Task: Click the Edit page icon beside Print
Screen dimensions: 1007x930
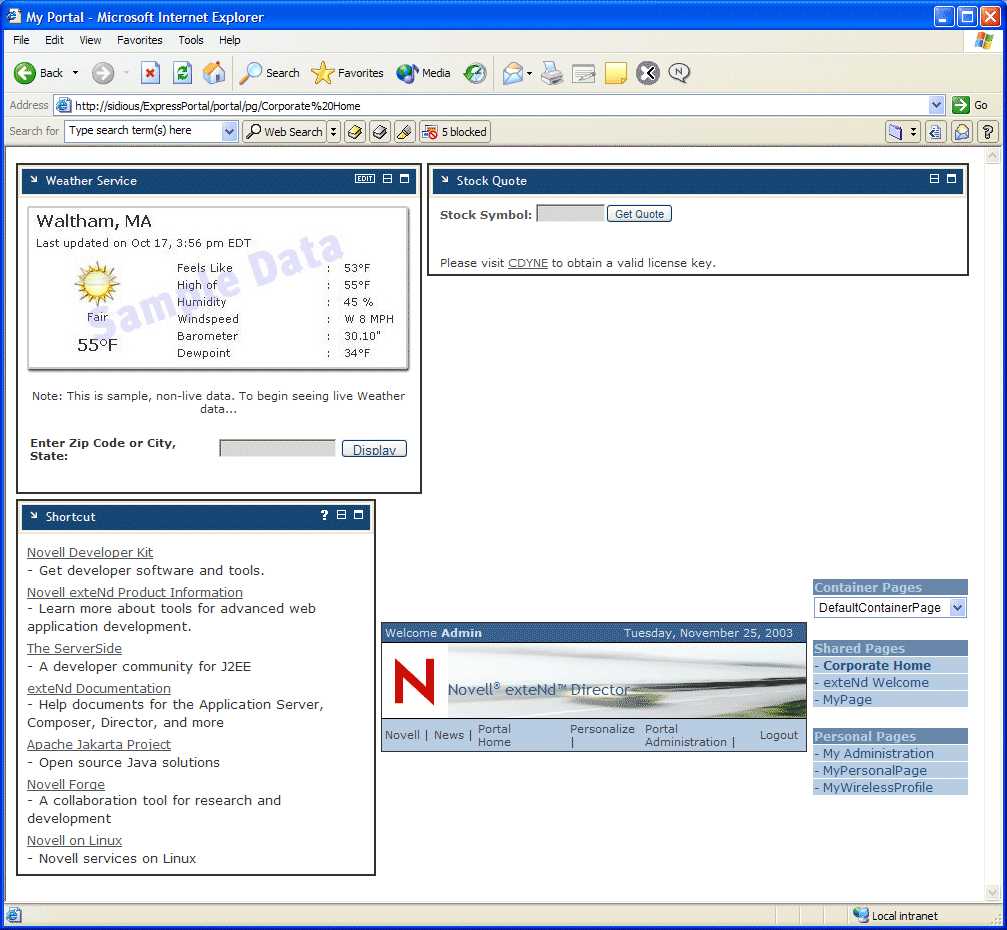Action: pos(584,73)
